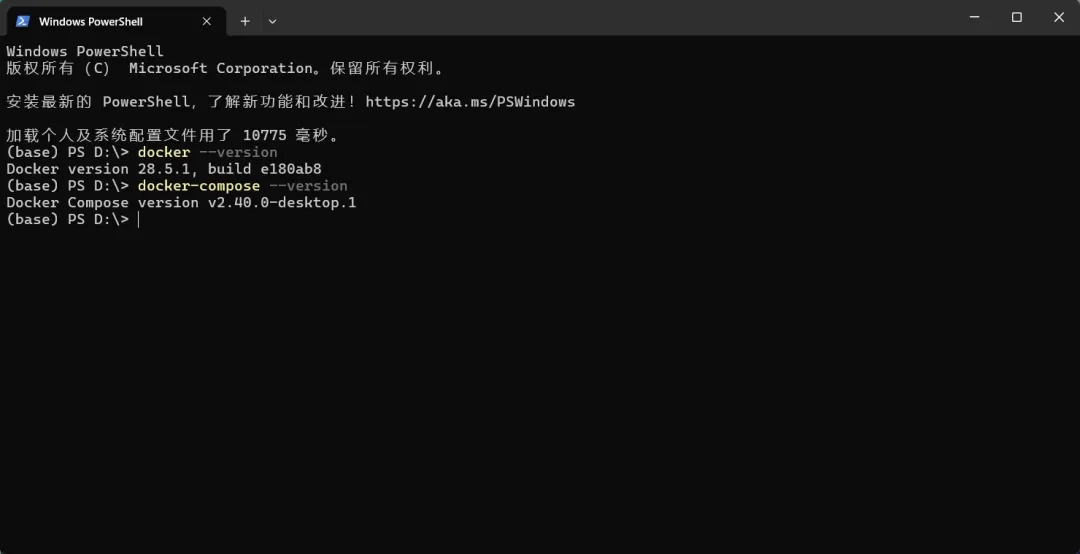
Task: Minimize the terminal window
Action: point(974,17)
